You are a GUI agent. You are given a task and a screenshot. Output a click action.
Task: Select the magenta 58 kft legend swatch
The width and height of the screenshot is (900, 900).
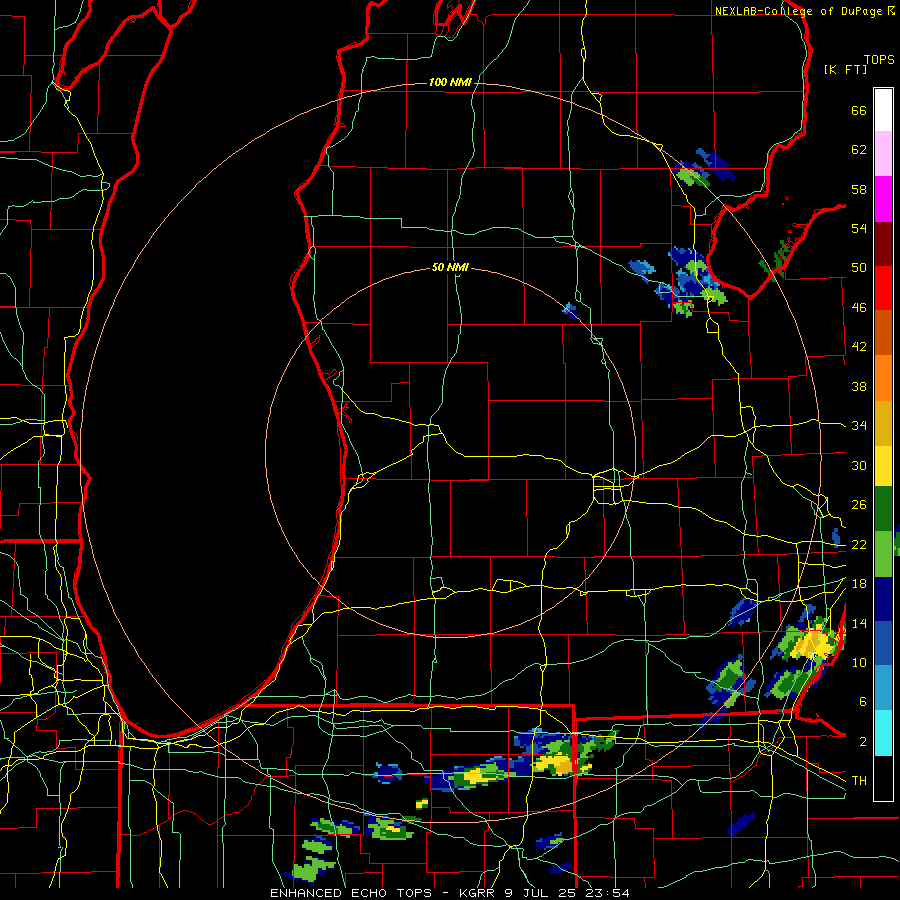coord(883,199)
